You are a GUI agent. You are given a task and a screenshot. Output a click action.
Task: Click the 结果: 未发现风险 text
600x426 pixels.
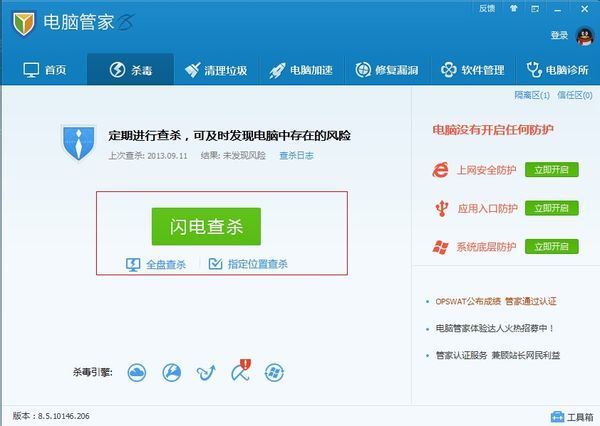[x=233, y=155]
